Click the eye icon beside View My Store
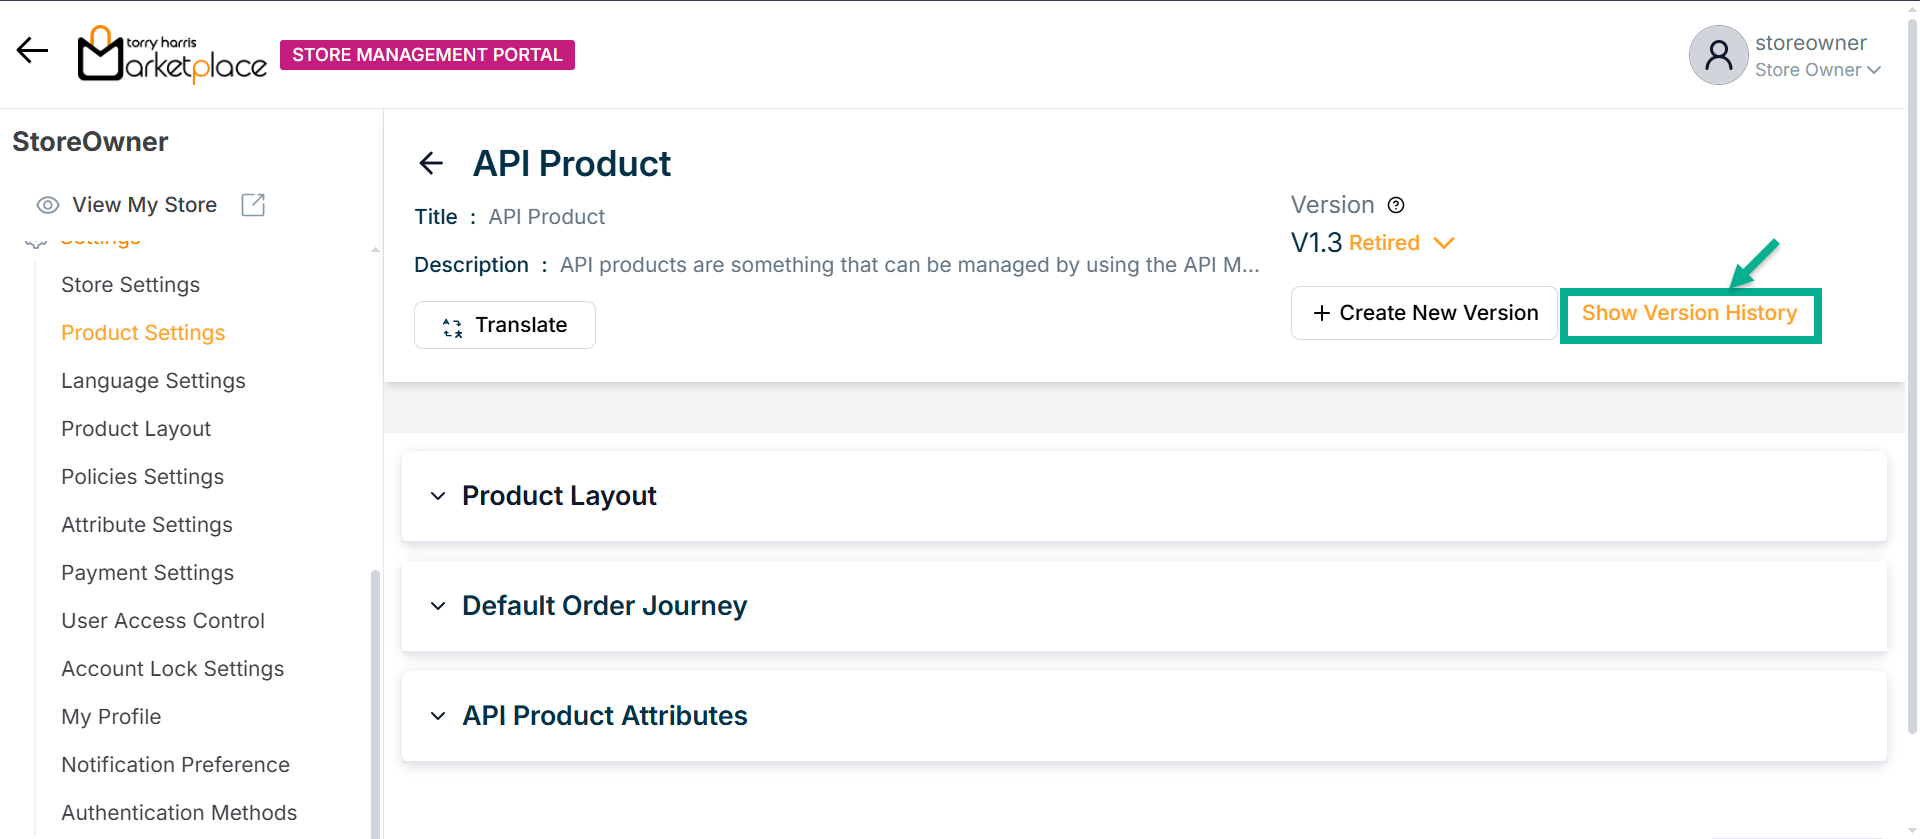Image resolution: width=1920 pixels, height=839 pixels. [x=47, y=205]
